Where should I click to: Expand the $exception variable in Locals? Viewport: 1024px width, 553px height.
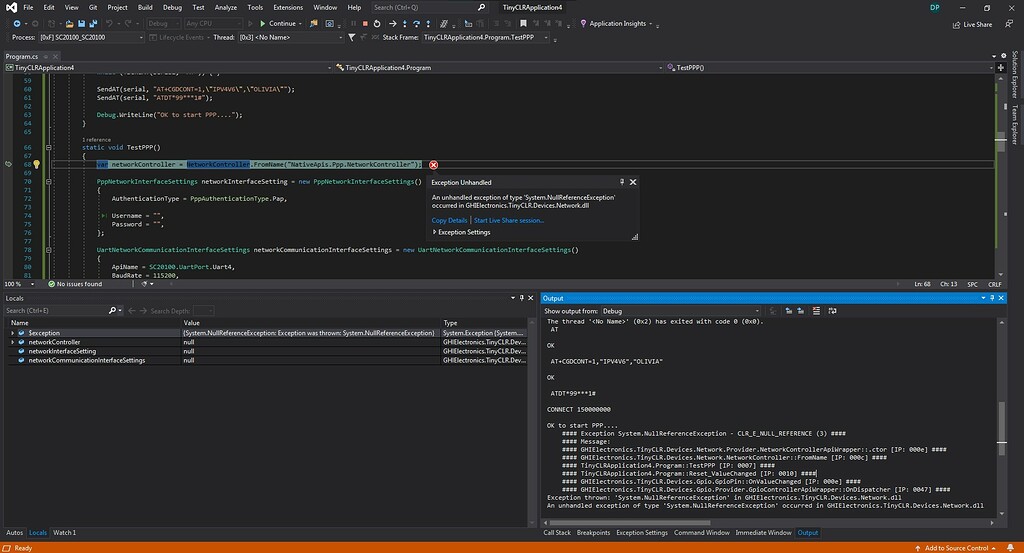point(13,333)
